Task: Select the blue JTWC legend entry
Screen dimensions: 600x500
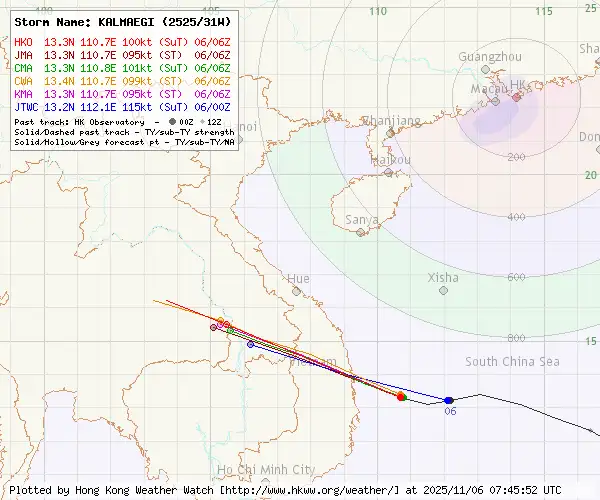Action: (122, 106)
